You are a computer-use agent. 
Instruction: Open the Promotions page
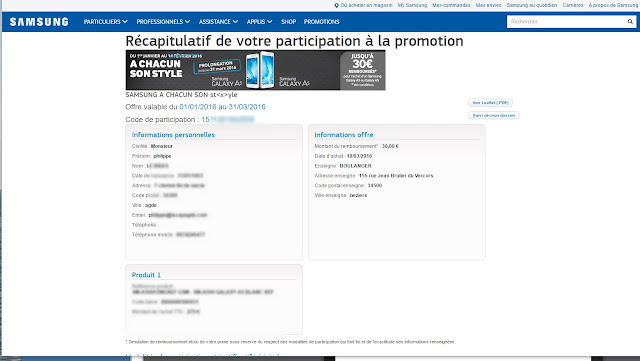pos(321,22)
